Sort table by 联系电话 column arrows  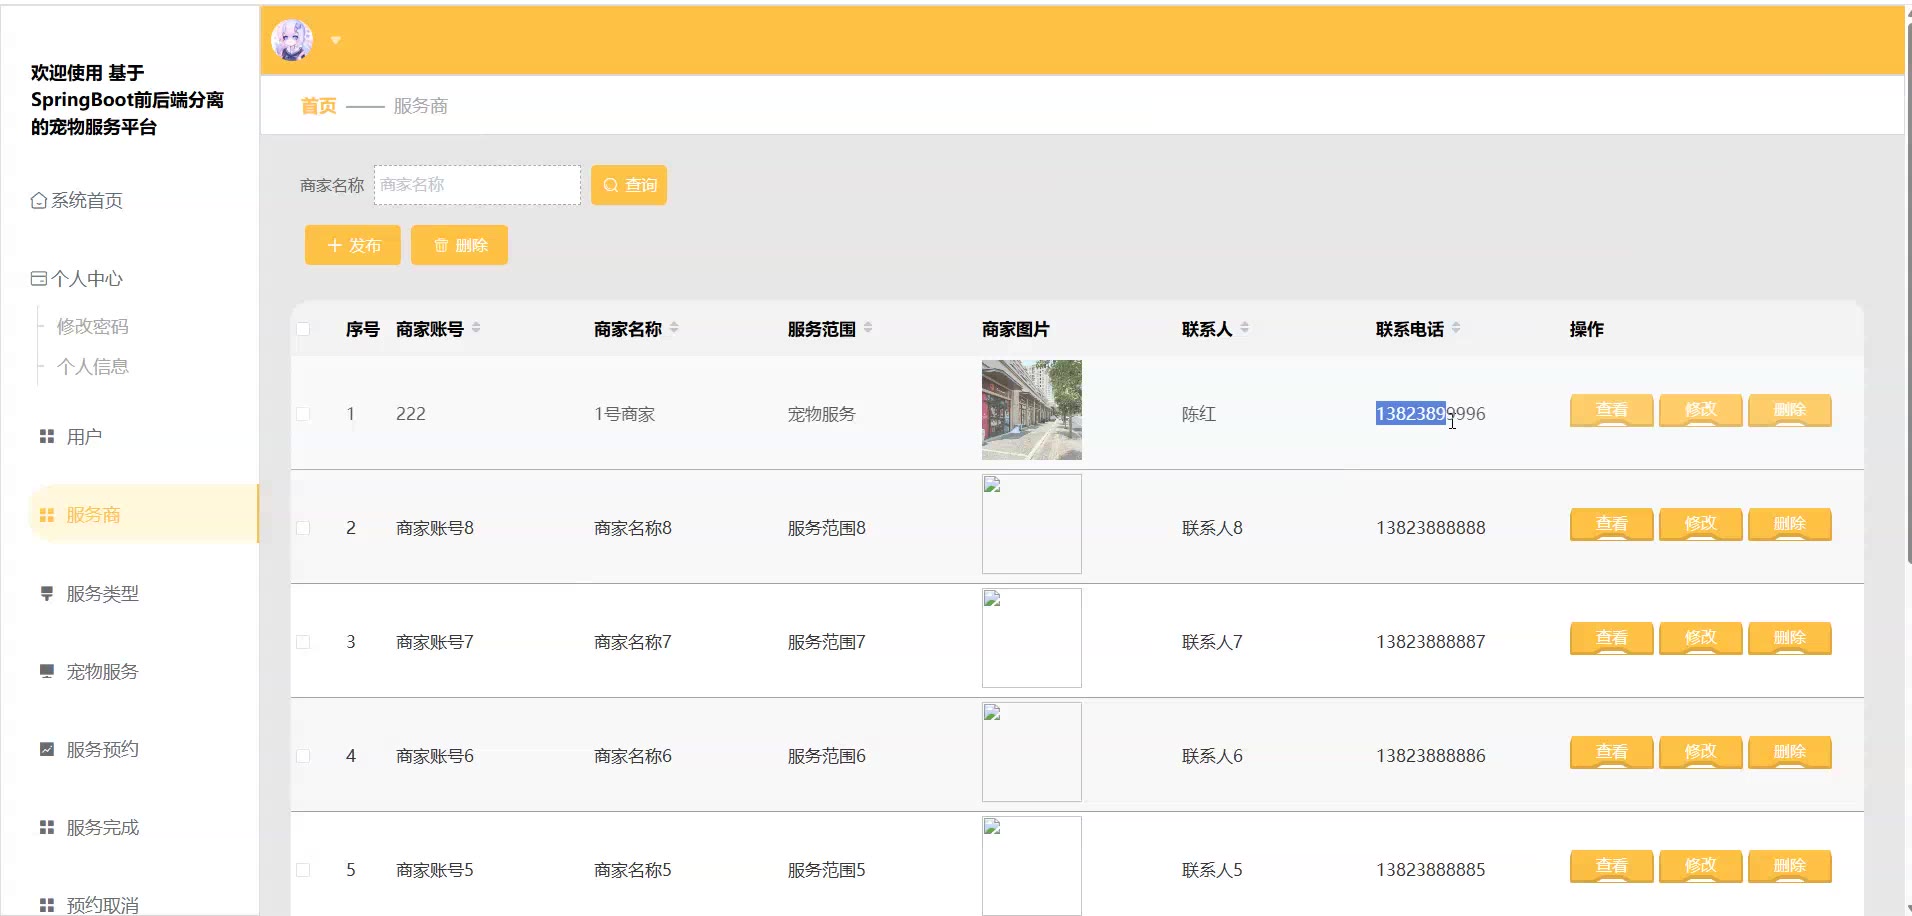(1456, 328)
